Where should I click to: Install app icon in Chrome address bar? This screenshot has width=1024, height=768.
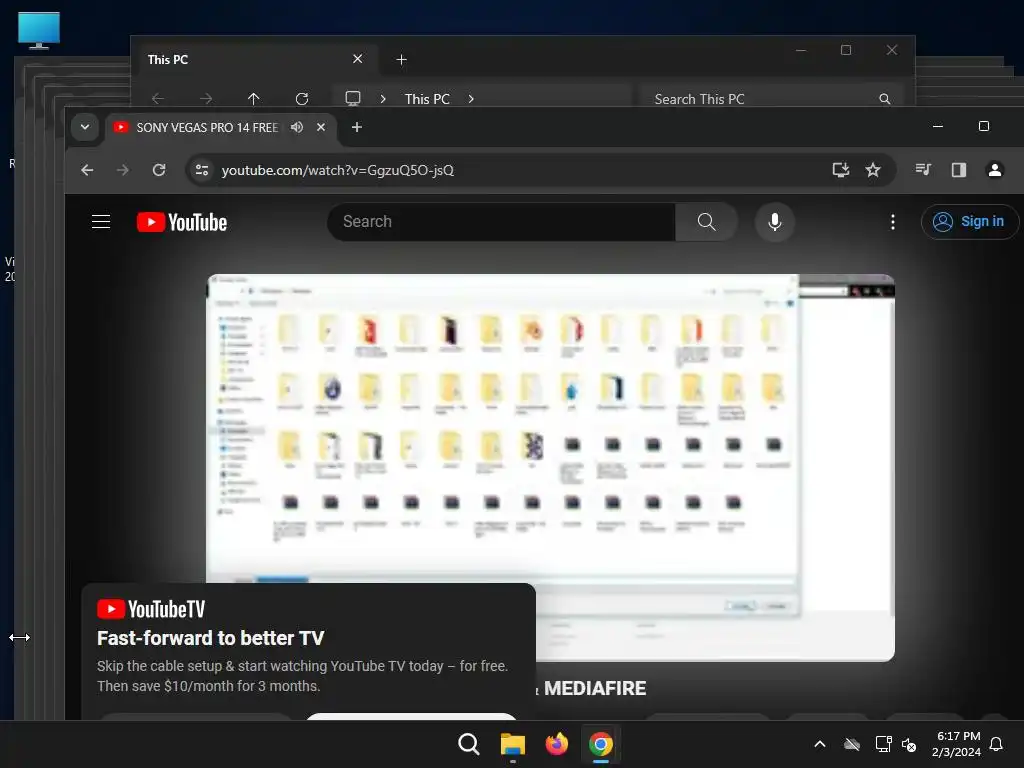tap(840, 170)
